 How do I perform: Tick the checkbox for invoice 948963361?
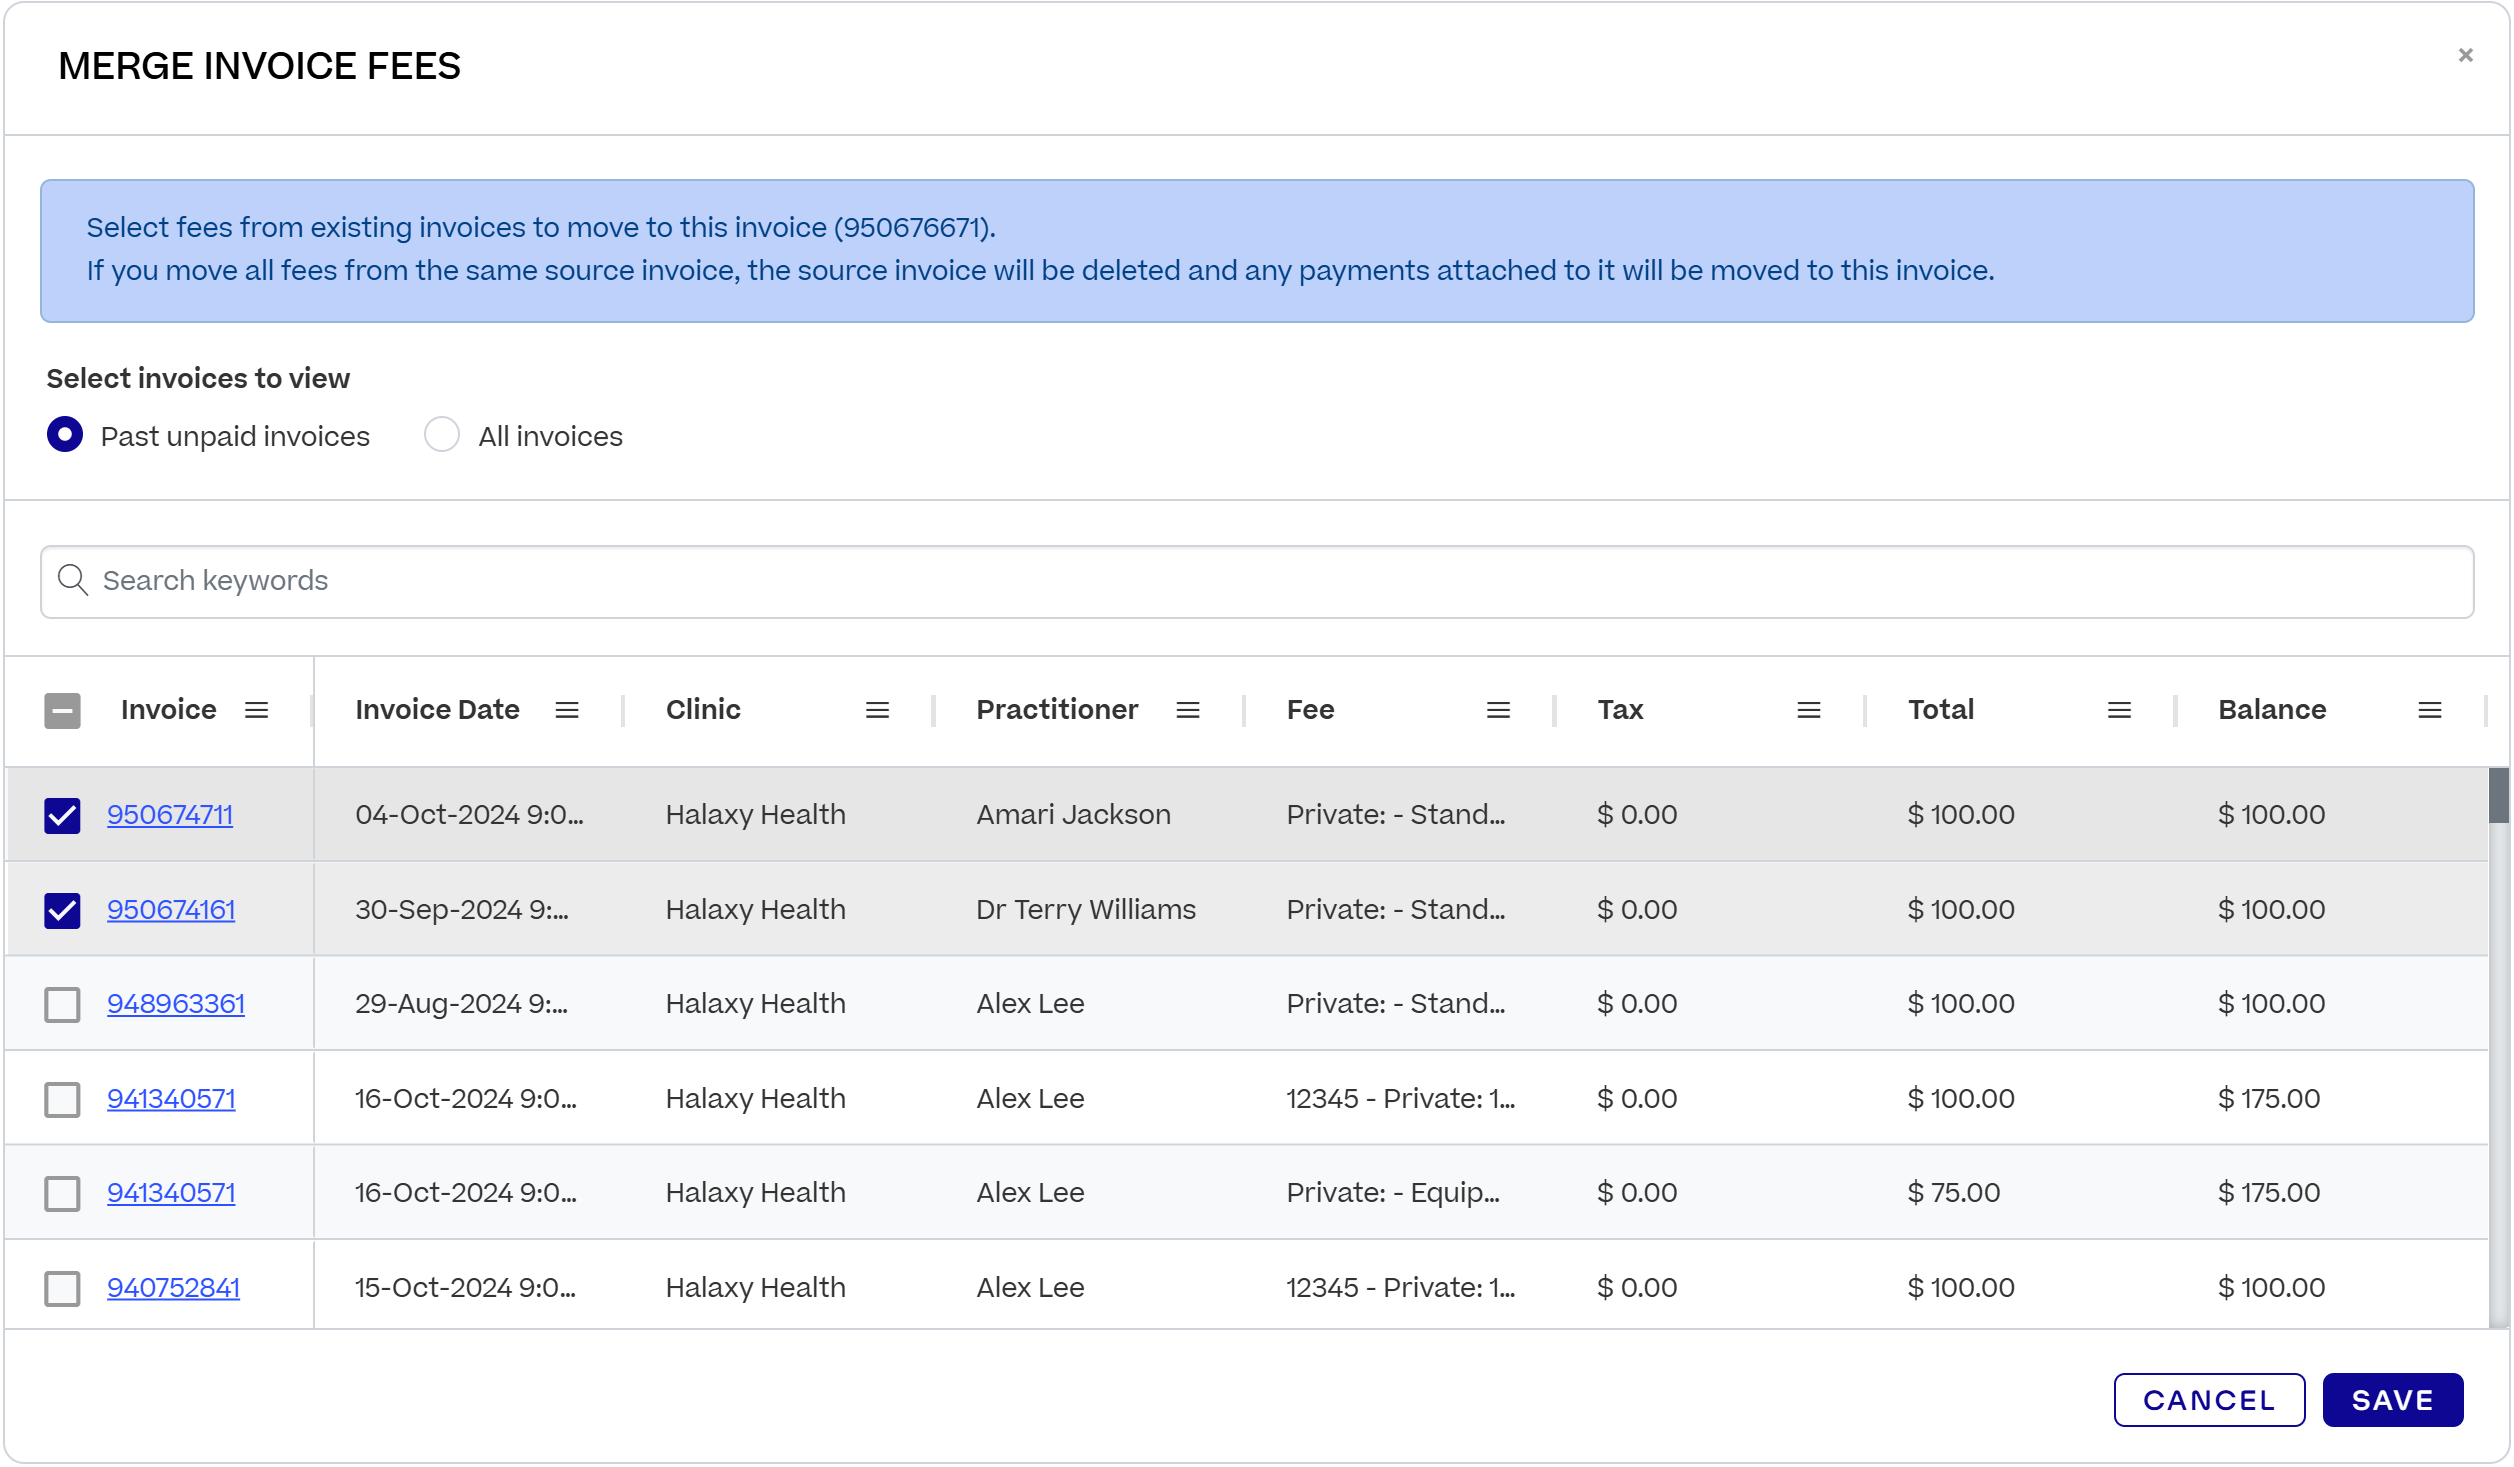[x=62, y=1004]
